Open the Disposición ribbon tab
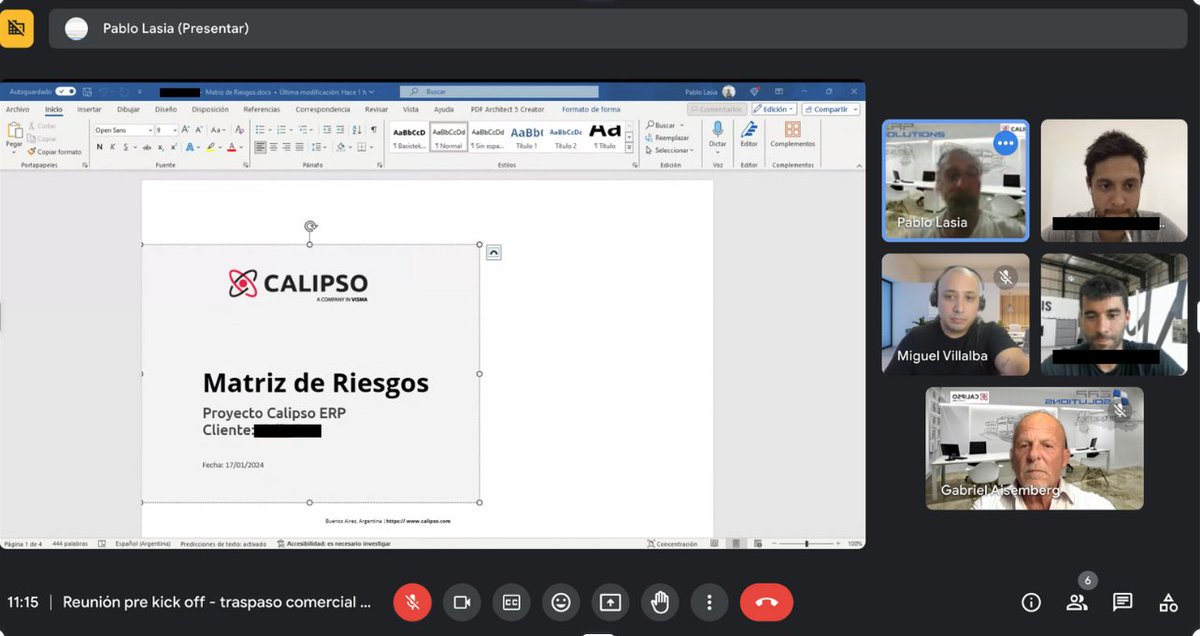The image size is (1200, 636). tap(210, 109)
